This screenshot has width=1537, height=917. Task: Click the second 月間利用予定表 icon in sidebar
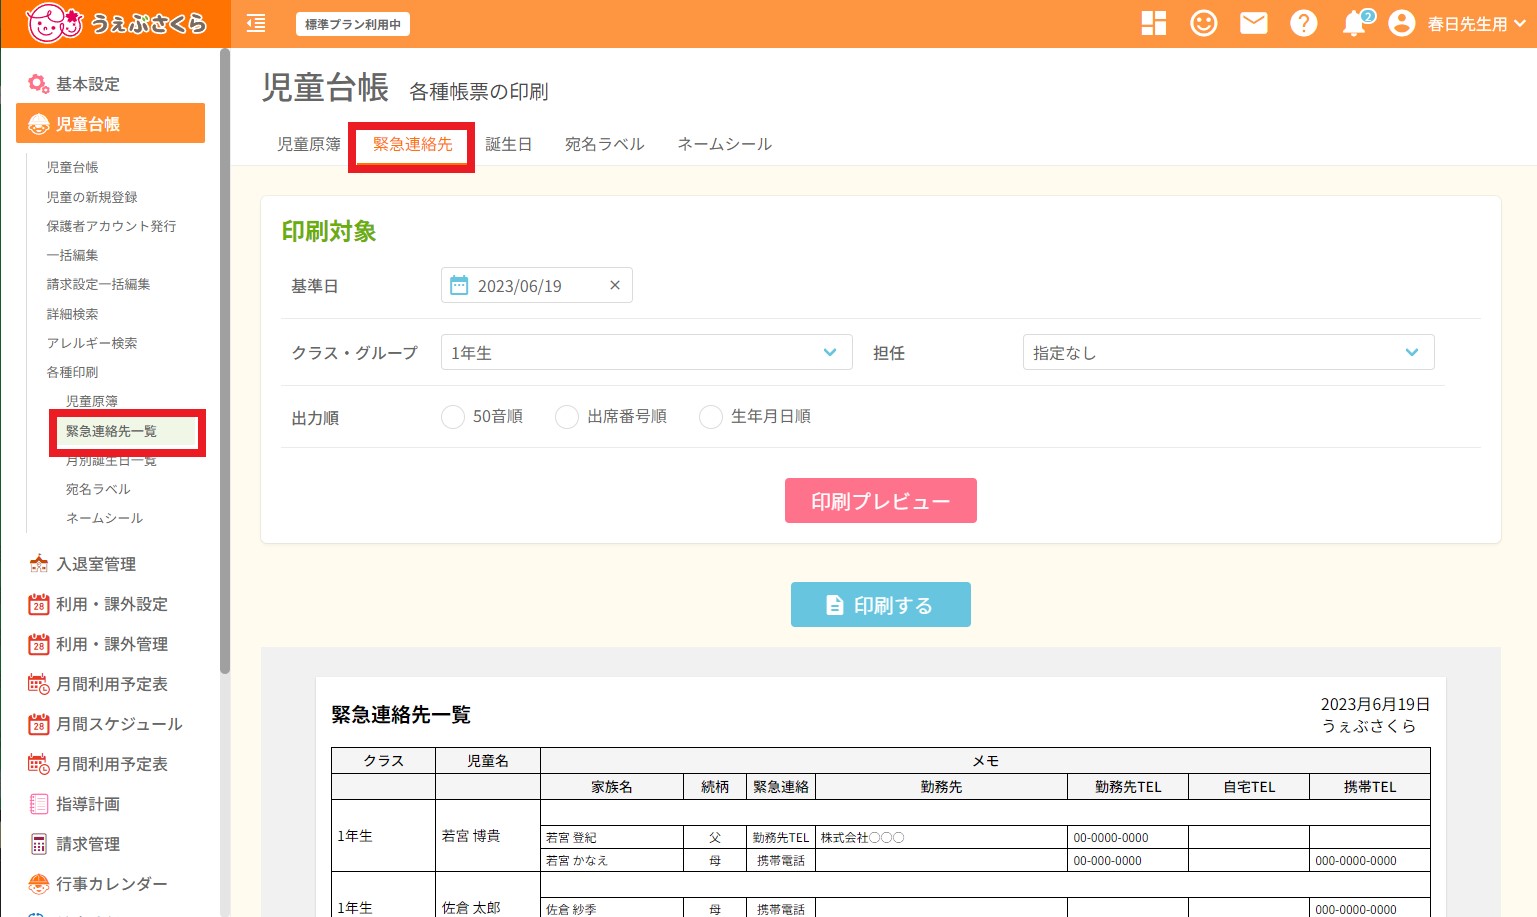click(x=38, y=764)
